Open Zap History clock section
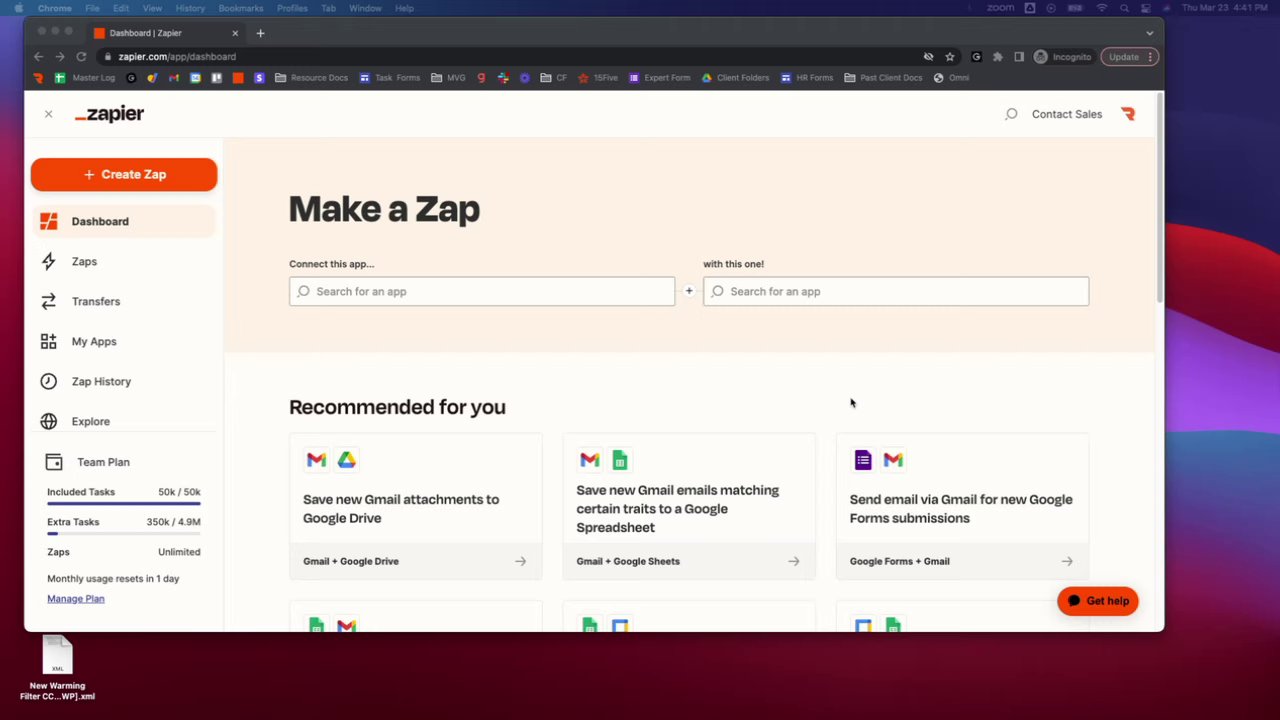The image size is (1280, 720). 124,381
